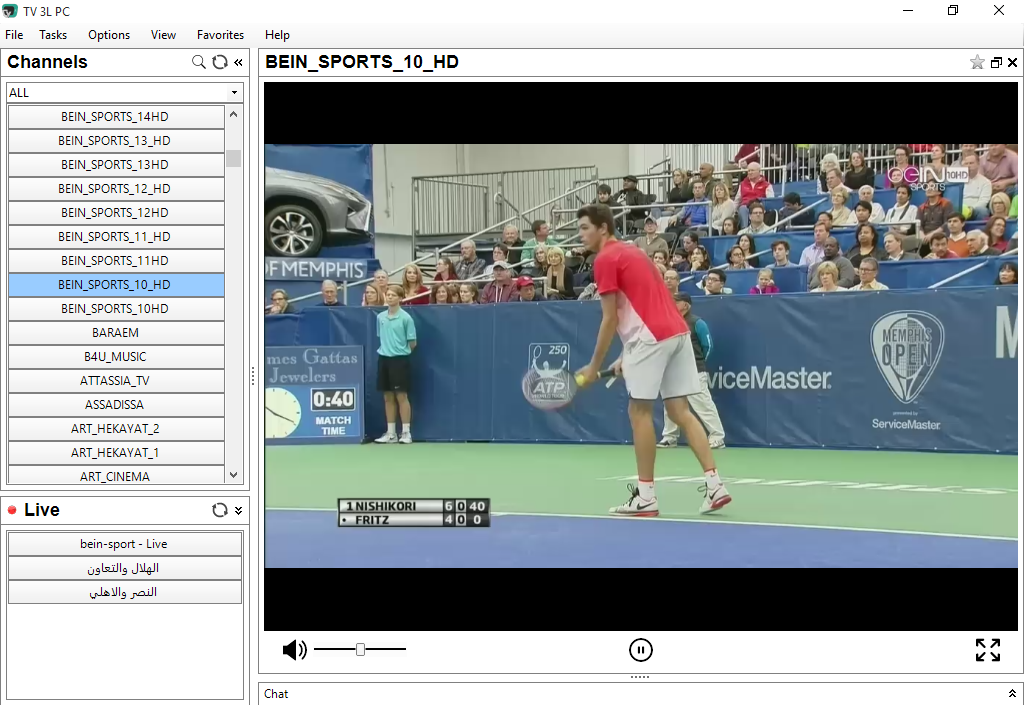Collapse the Channels panel with double chevron
Screen dimensions: 1024x705
coord(238,62)
